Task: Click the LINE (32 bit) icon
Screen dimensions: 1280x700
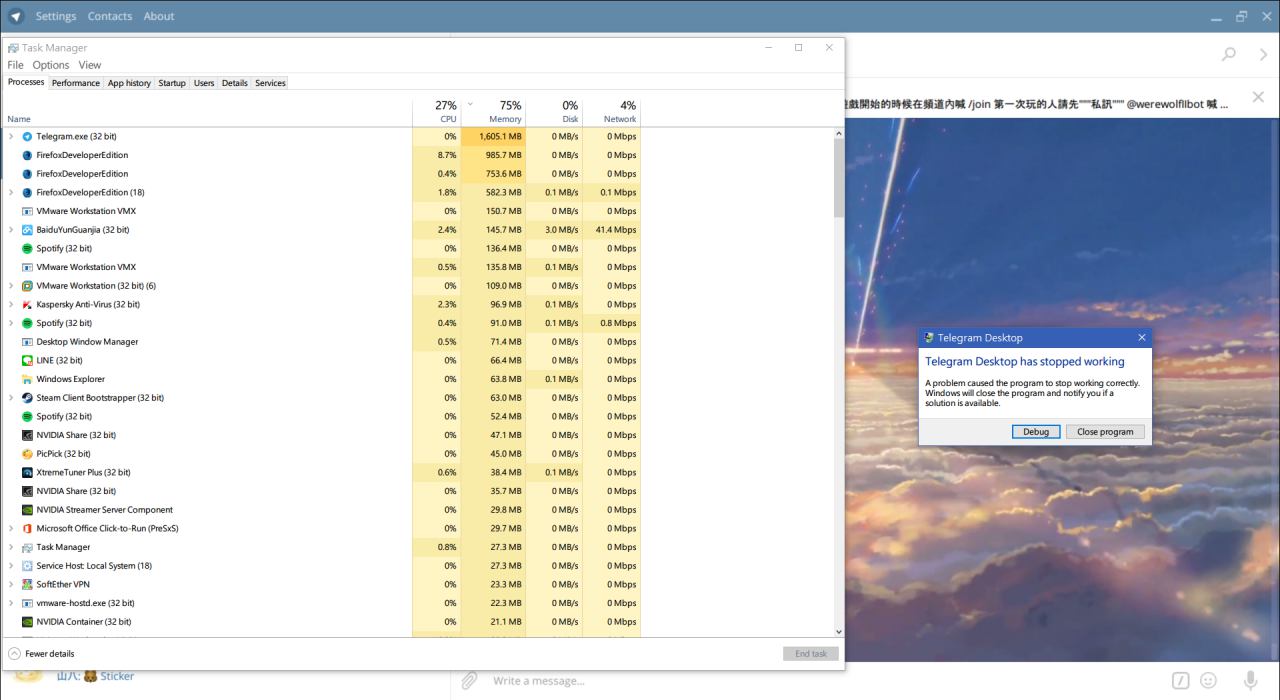Action: [x=27, y=360]
